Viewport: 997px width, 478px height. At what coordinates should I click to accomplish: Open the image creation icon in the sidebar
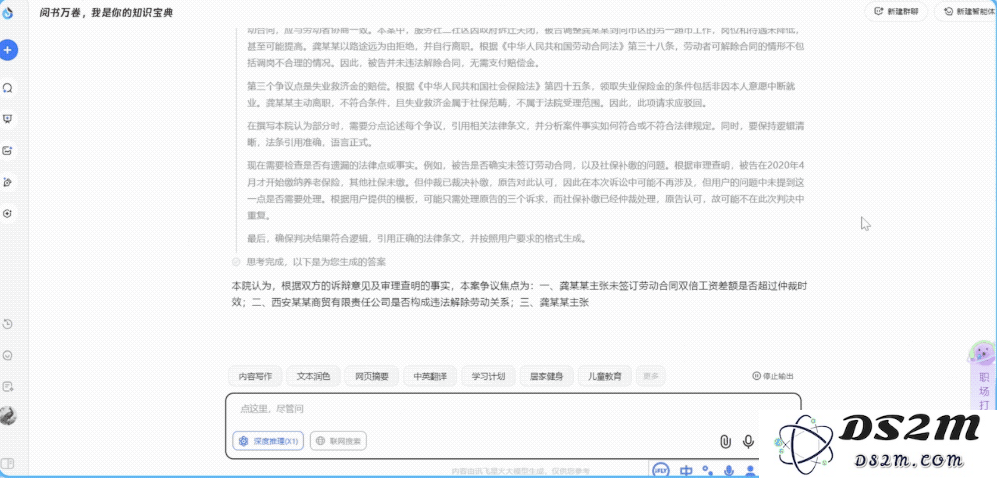pos(8,151)
